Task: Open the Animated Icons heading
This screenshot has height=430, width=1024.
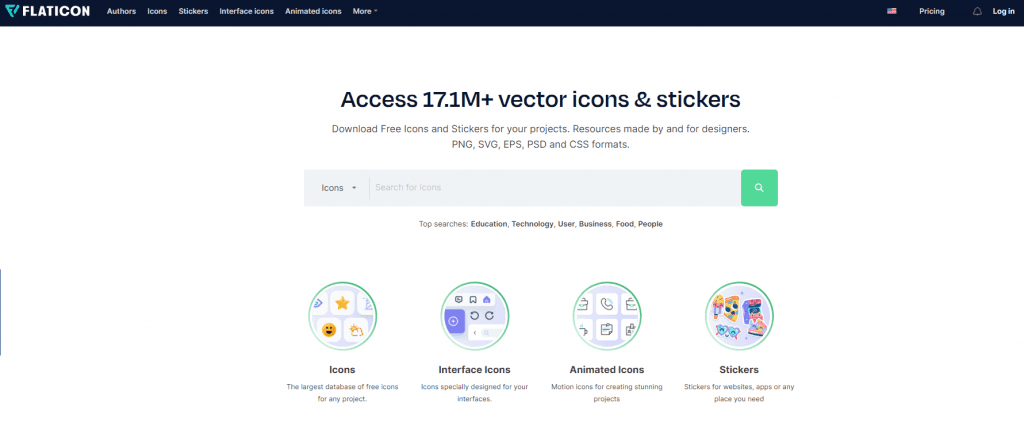Action: coord(607,370)
